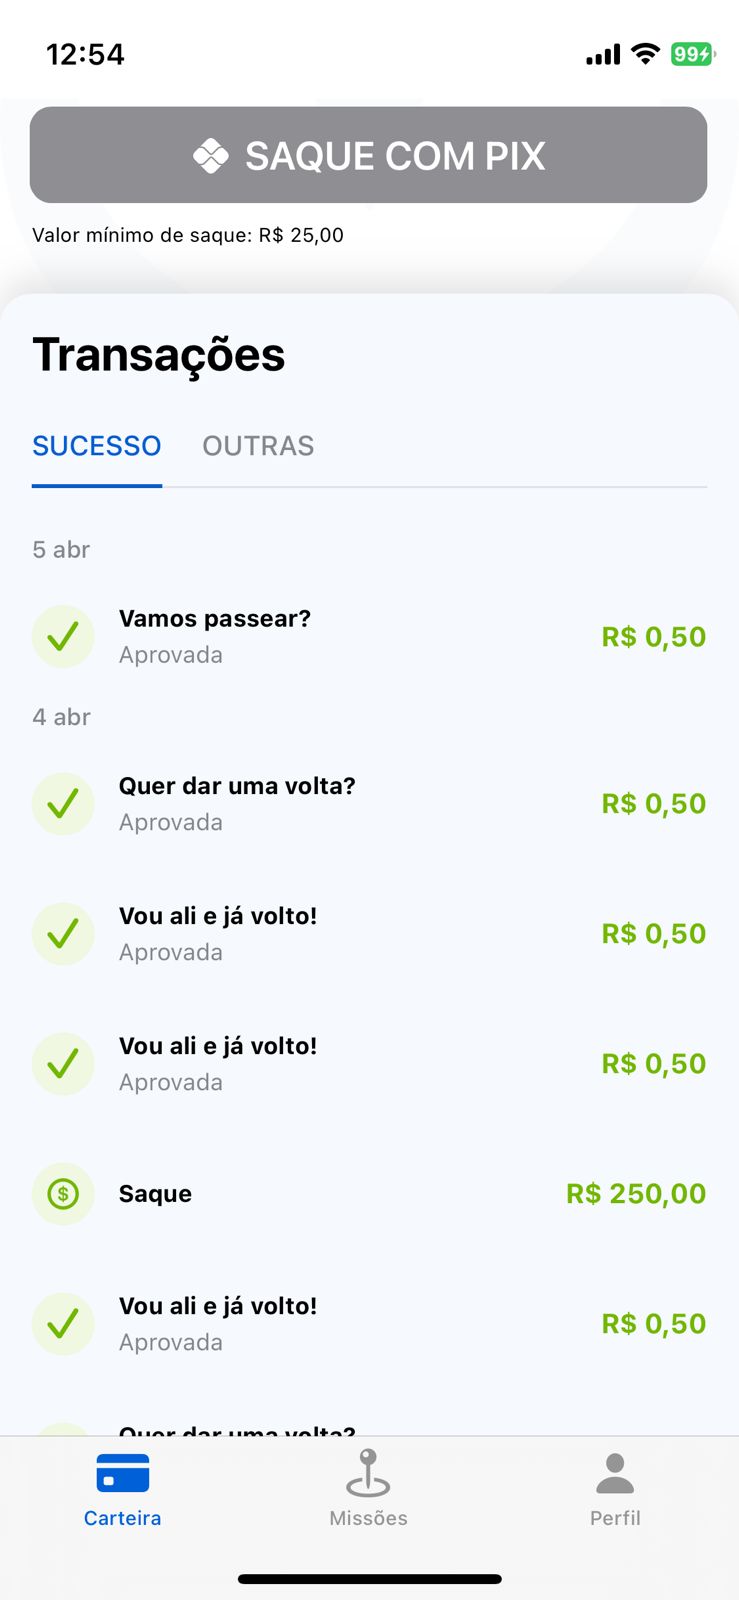Open the Saque R$ 250,00 transaction
The width and height of the screenshot is (739, 1600).
pos(156,1194)
